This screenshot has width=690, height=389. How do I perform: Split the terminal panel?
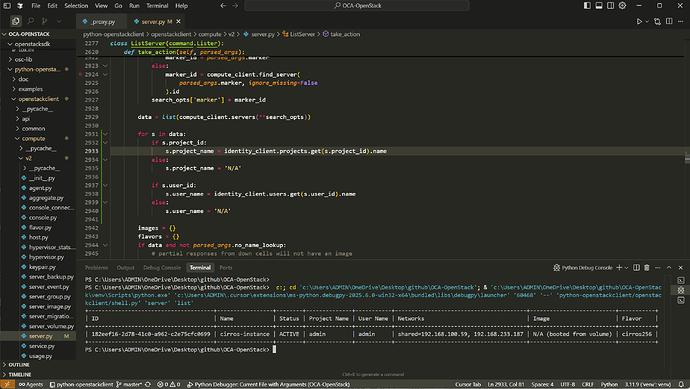(x=636, y=268)
